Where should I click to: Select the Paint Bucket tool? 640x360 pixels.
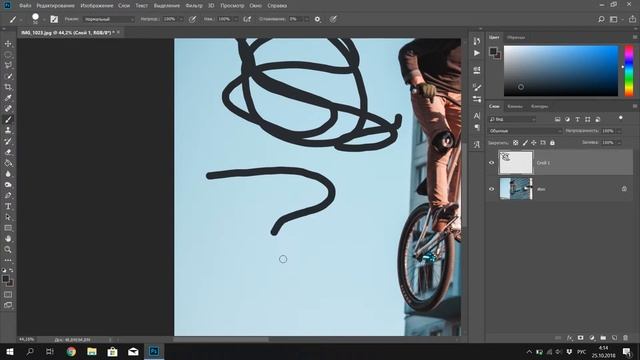click(x=8, y=163)
